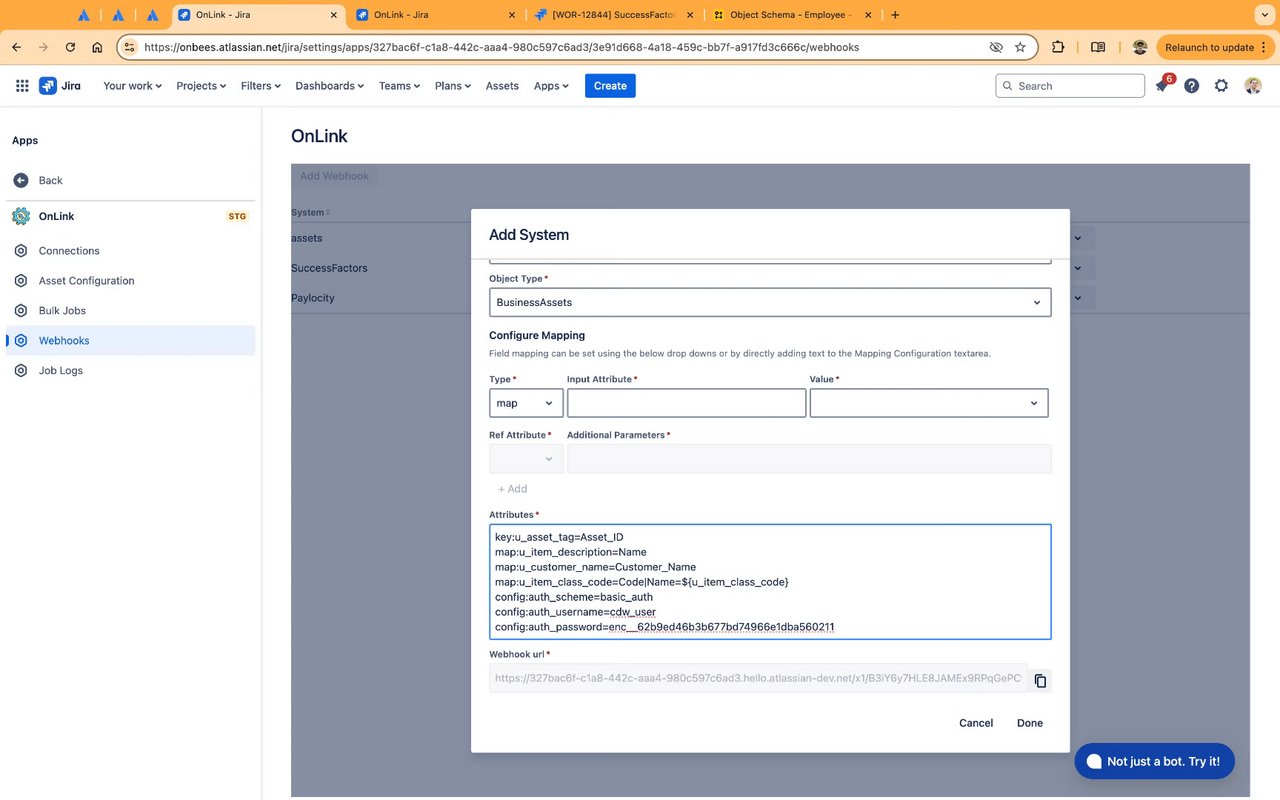Click the Done button

[x=1030, y=723]
